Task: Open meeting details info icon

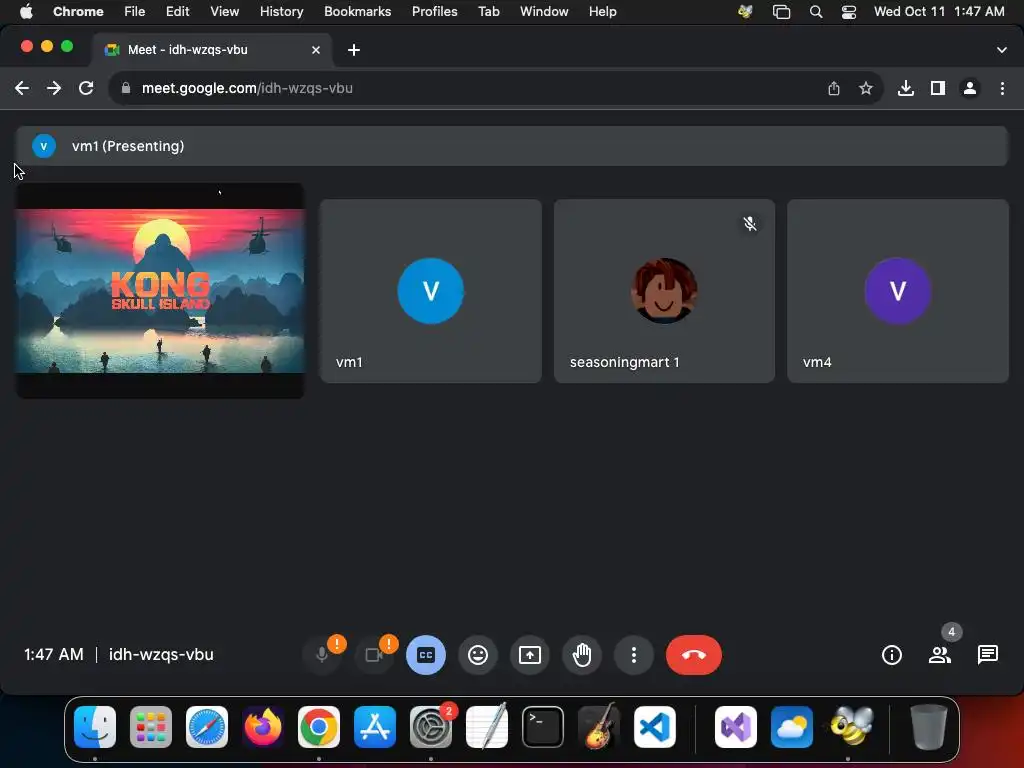Action: (x=891, y=654)
